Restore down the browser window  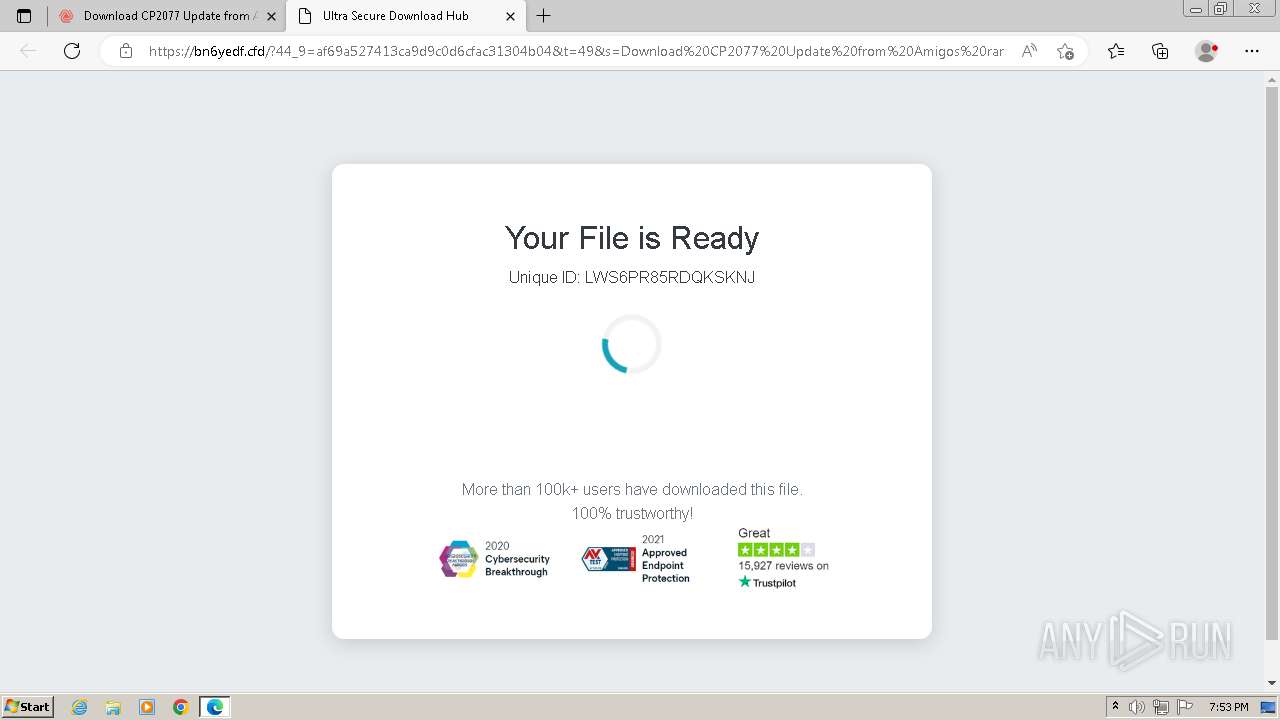click(1220, 9)
